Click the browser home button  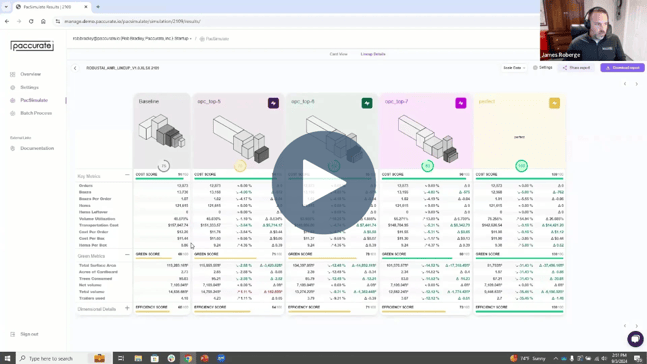43,21
